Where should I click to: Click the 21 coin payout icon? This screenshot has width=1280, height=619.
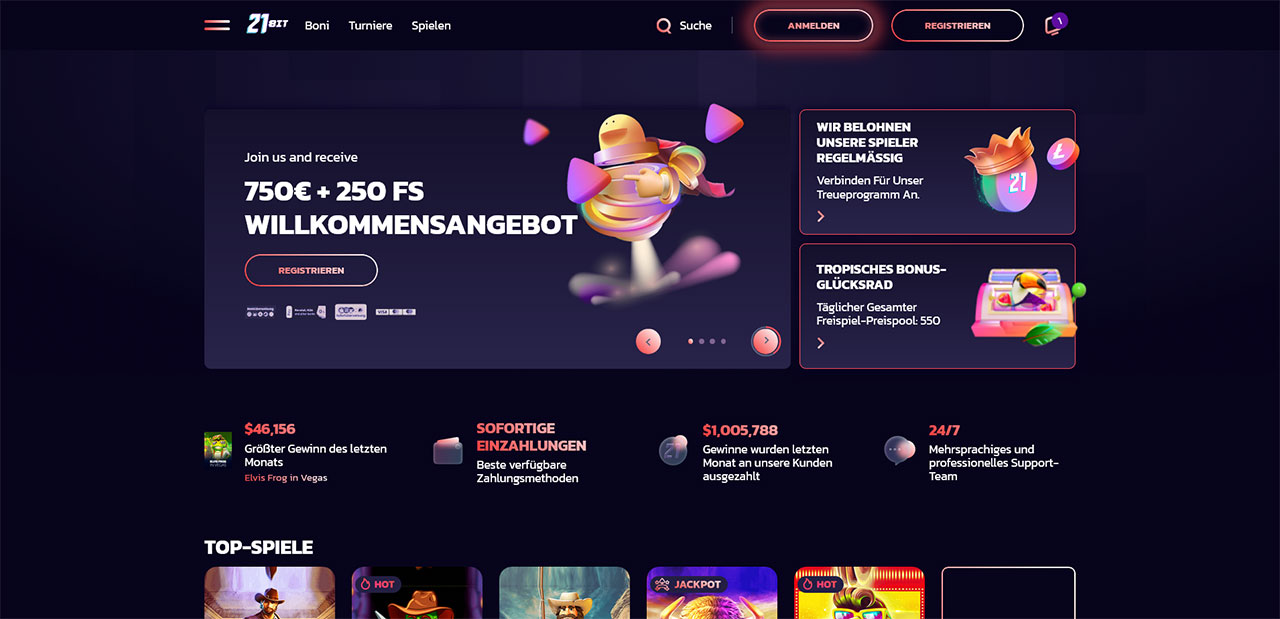click(x=673, y=450)
